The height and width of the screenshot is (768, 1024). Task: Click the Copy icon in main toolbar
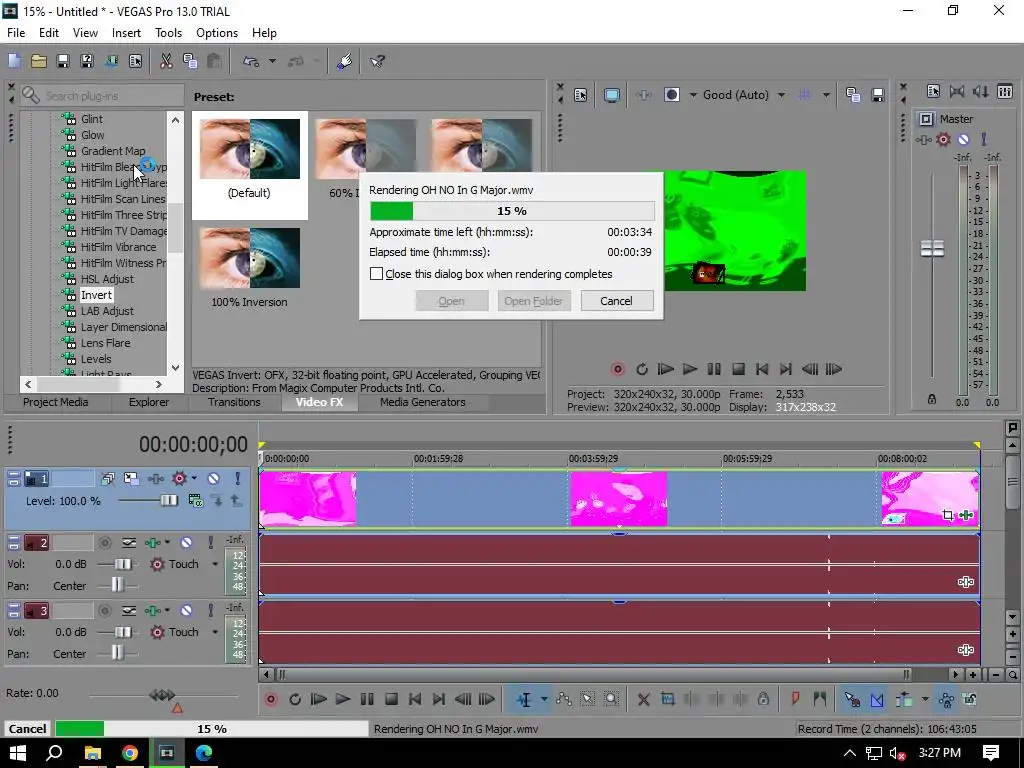coord(190,61)
